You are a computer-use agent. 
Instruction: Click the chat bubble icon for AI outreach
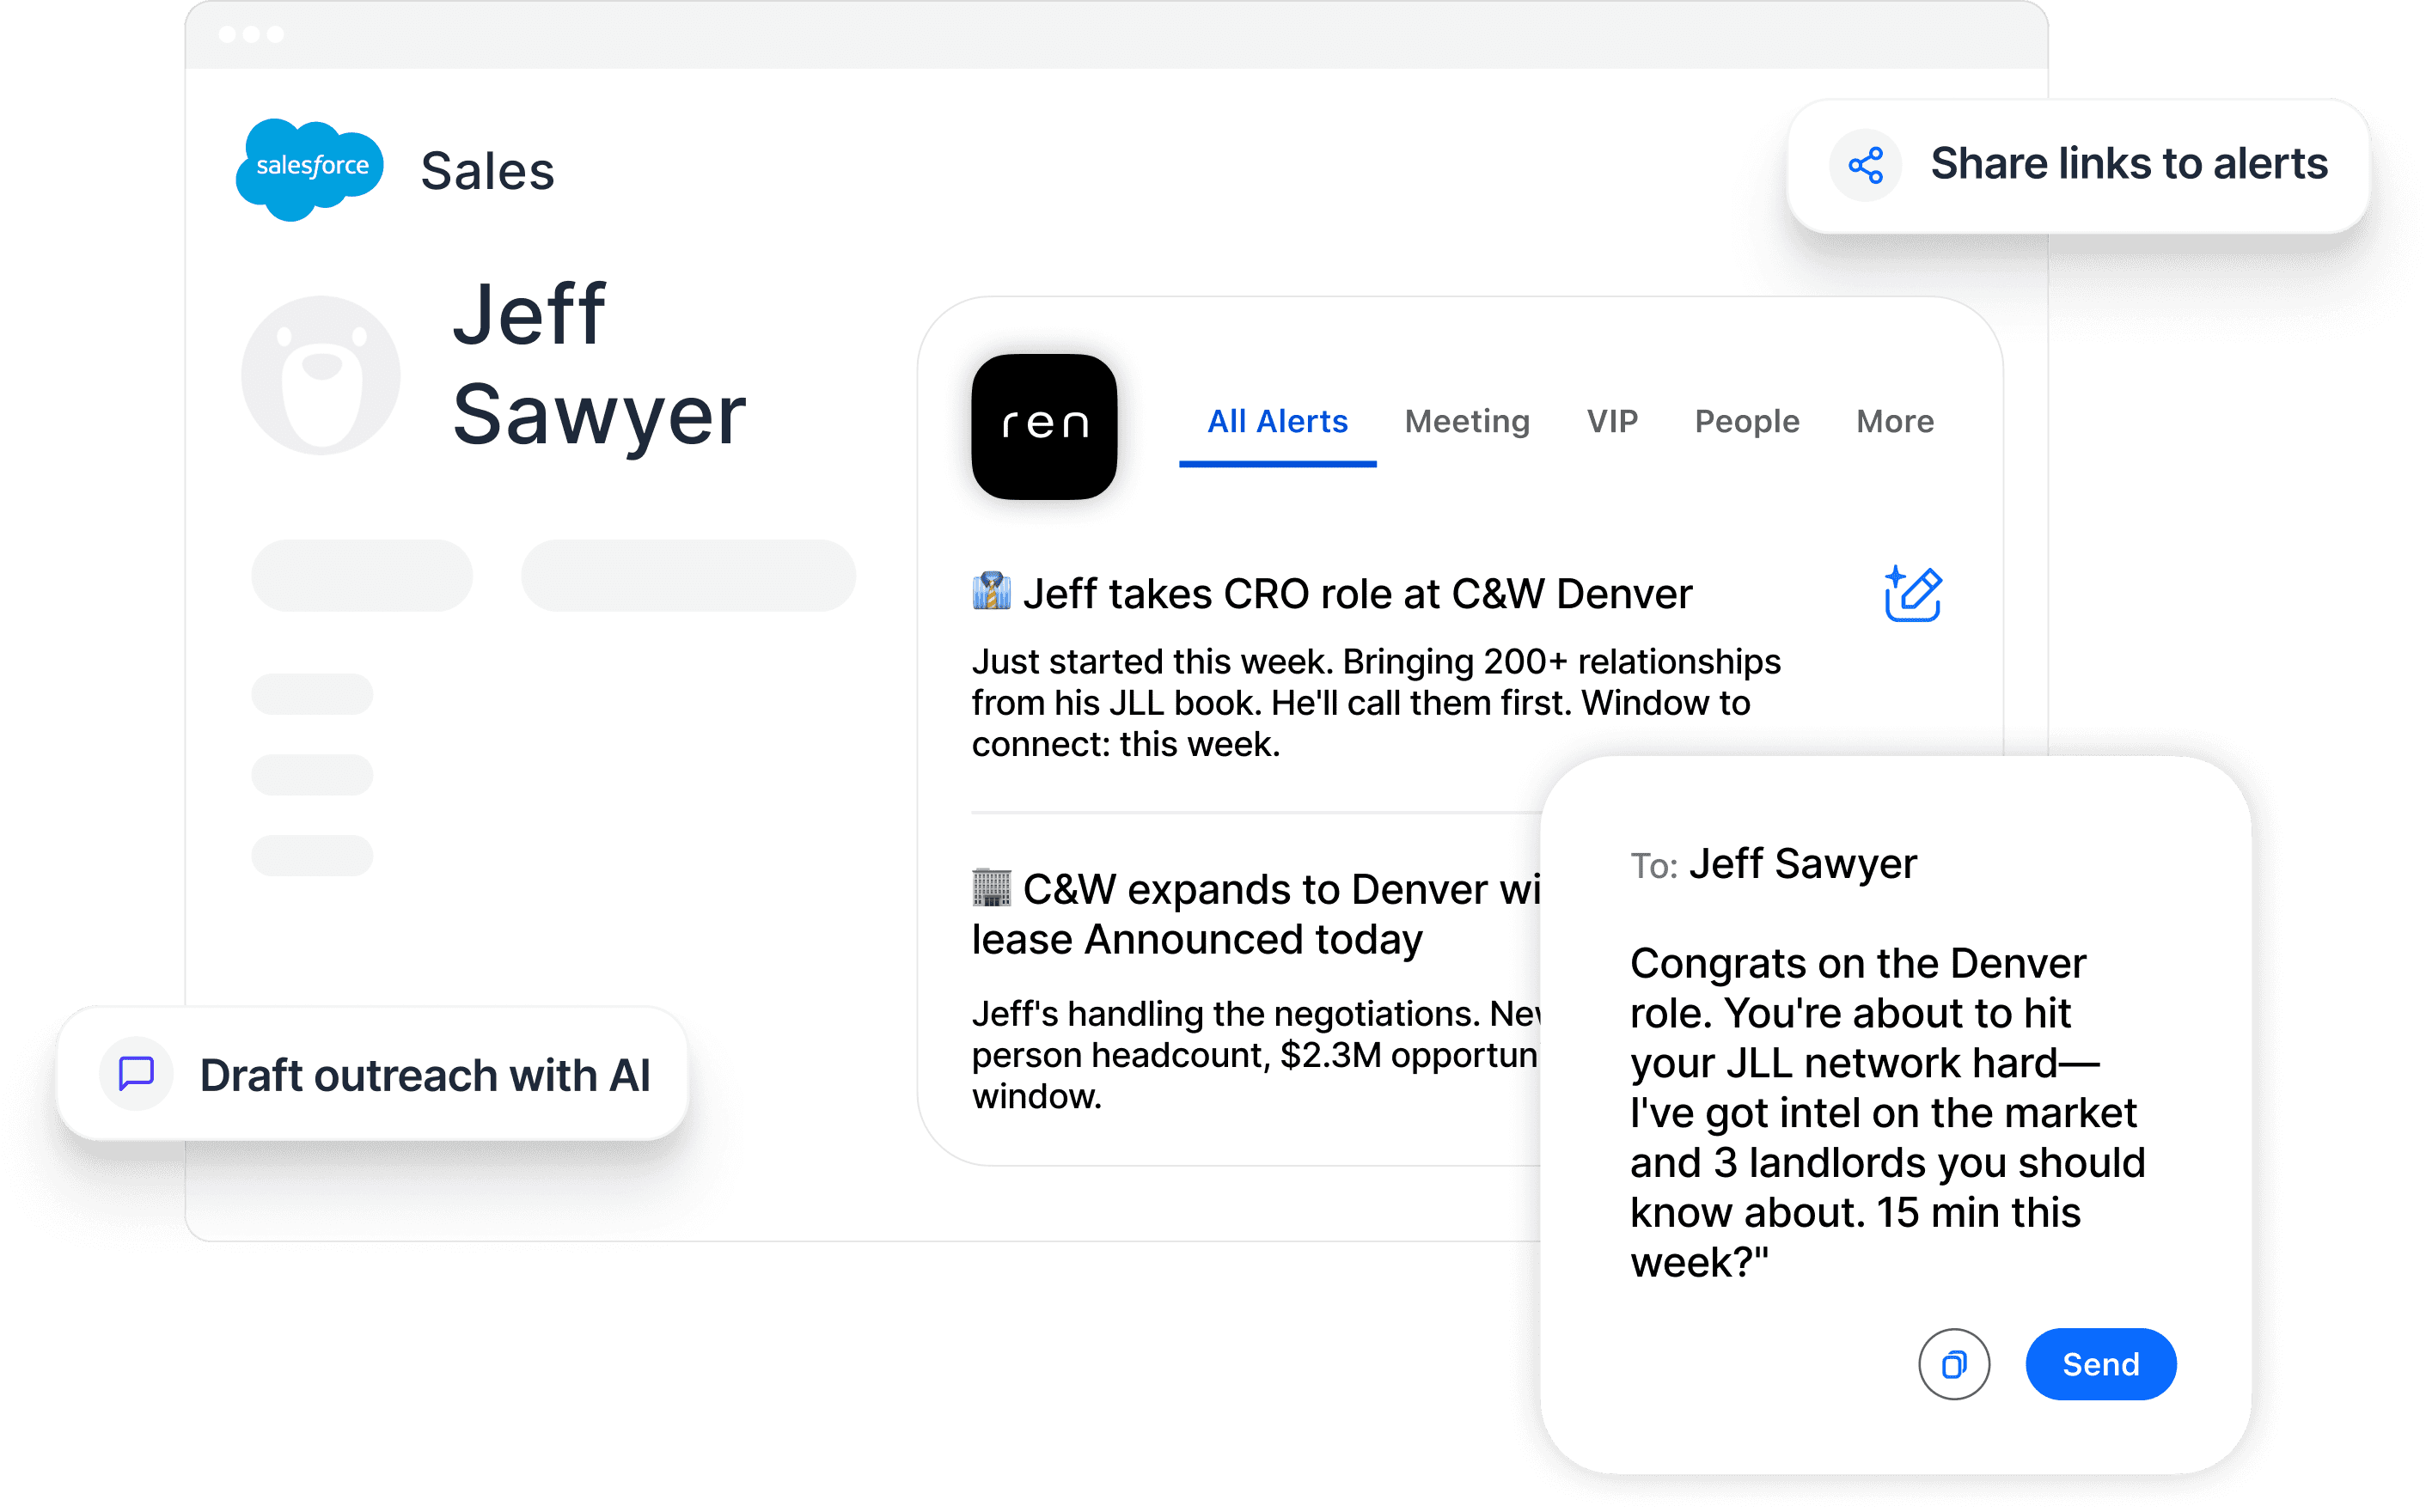(x=136, y=1074)
